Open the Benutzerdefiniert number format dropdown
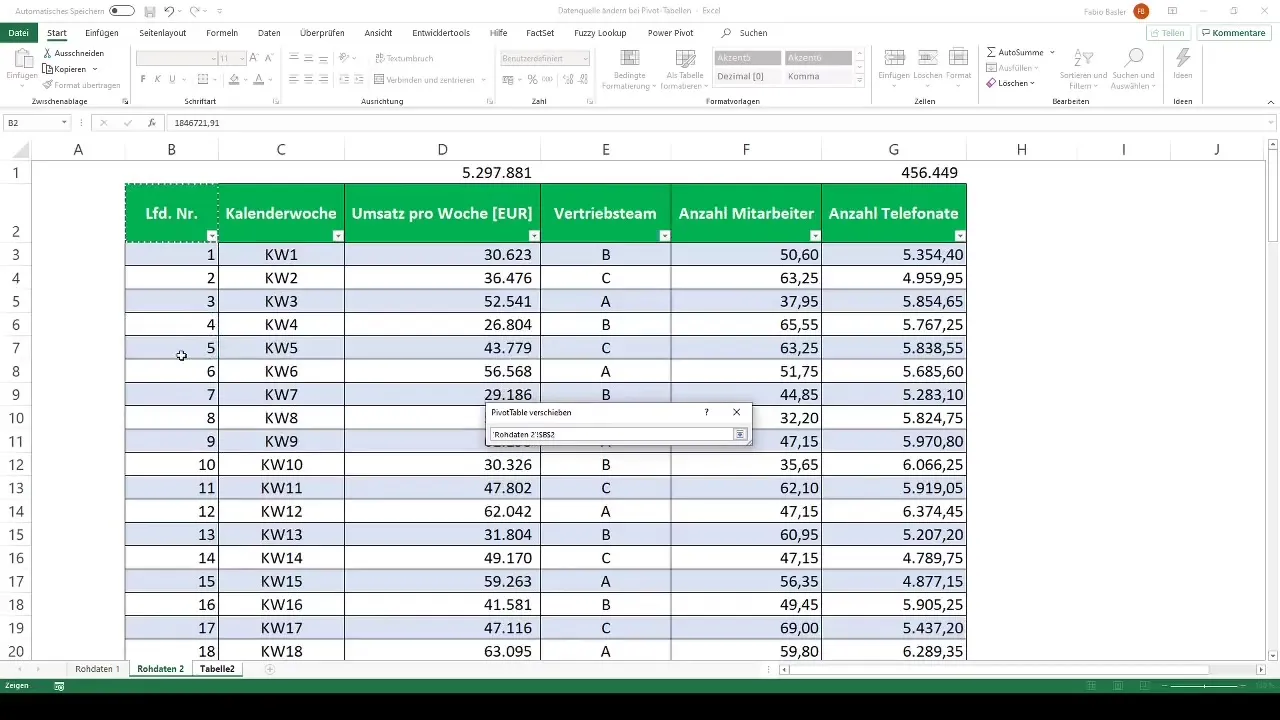The height and width of the screenshot is (720, 1280). [x=585, y=59]
